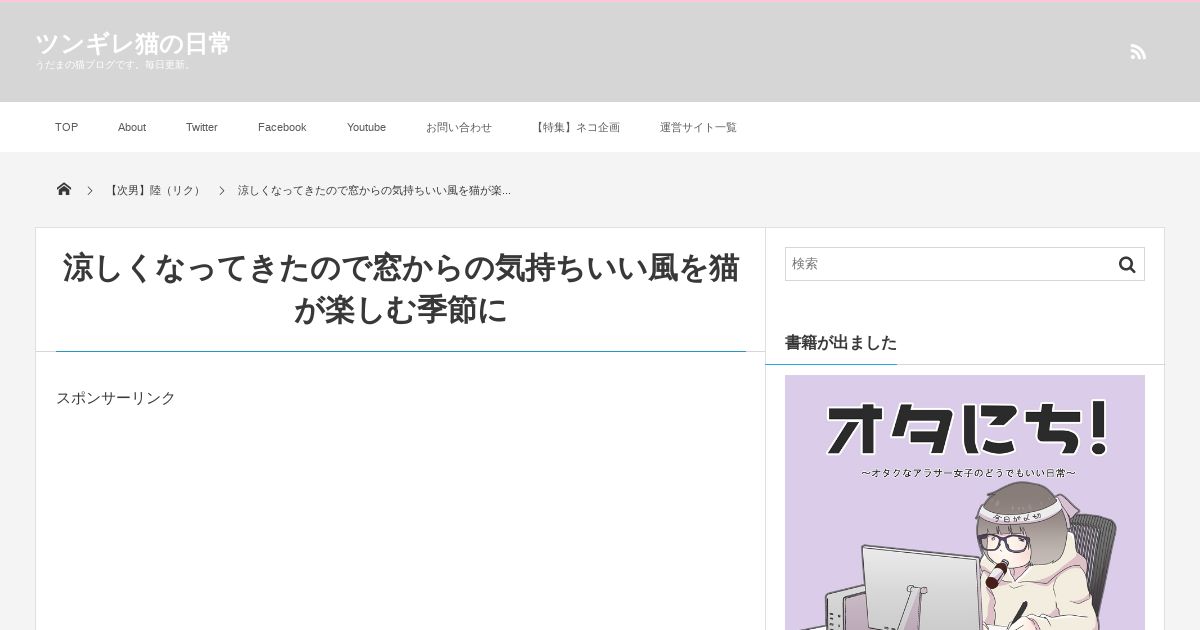Viewport: 1200px width, 630px height.
Task: Go to home via breadcrumb house icon
Action: pos(64,189)
